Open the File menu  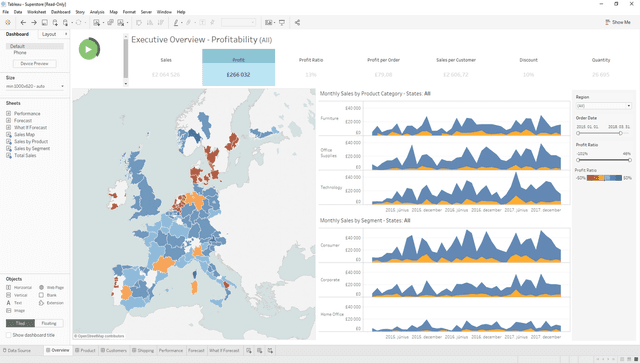pyautogui.click(x=6, y=12)
